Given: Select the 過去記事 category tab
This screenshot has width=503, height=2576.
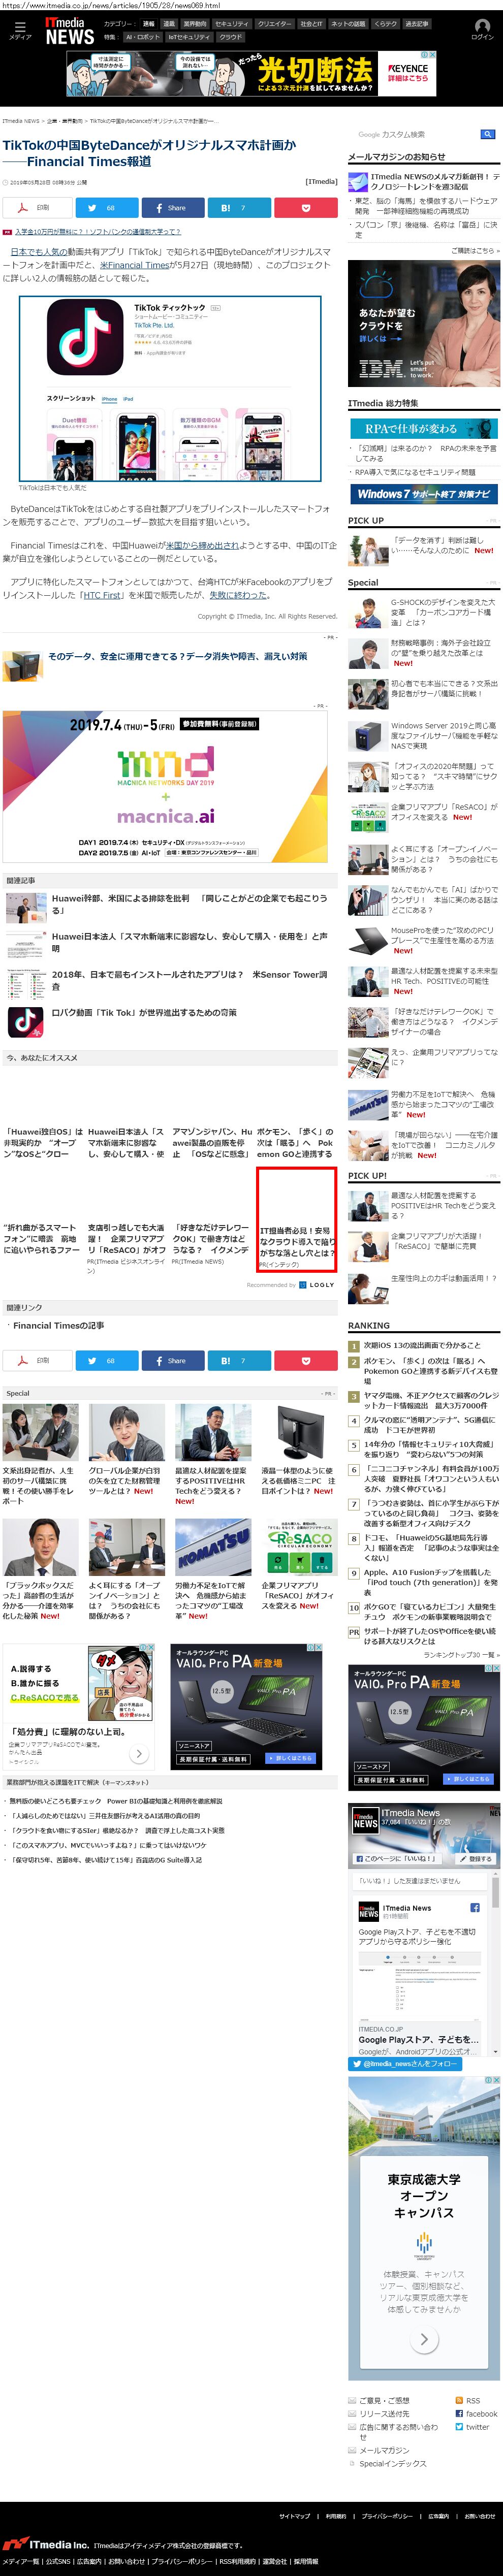Looking at the screenshot, I should pos(416,23).
